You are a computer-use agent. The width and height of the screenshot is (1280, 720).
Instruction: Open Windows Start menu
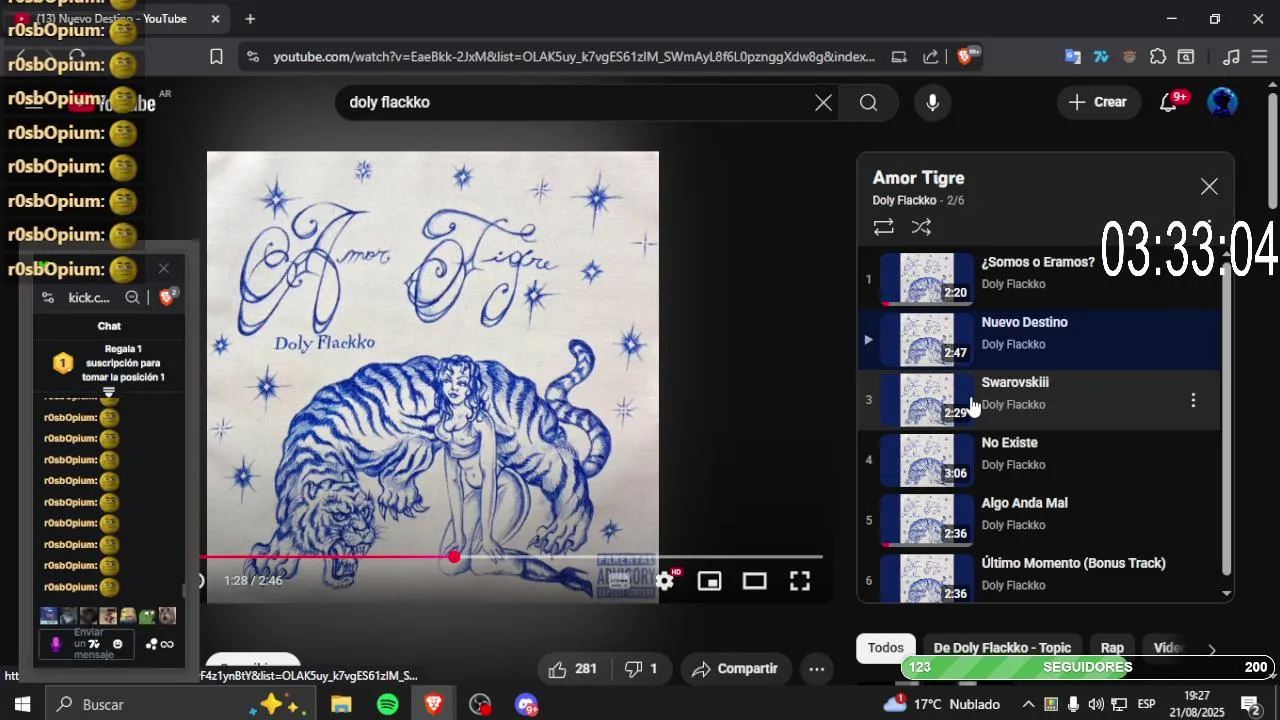coord(22,705)
